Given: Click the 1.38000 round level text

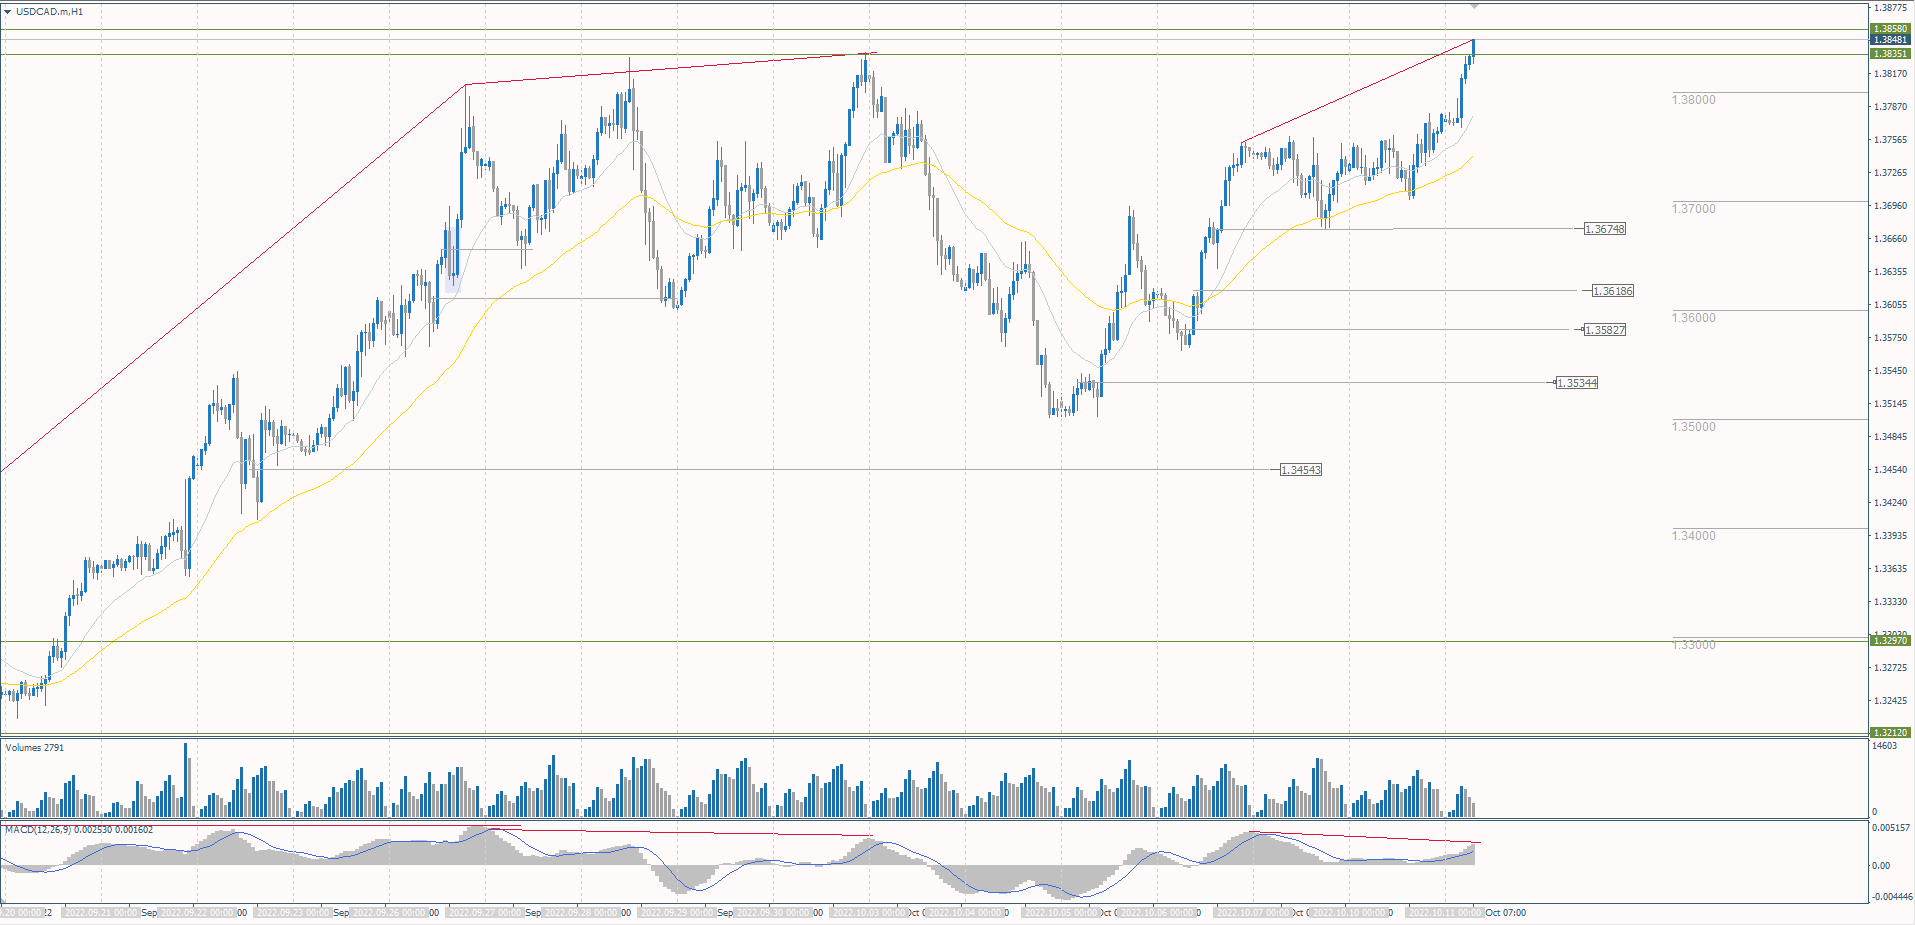Looking at the screenshot, I should 1694,100.
